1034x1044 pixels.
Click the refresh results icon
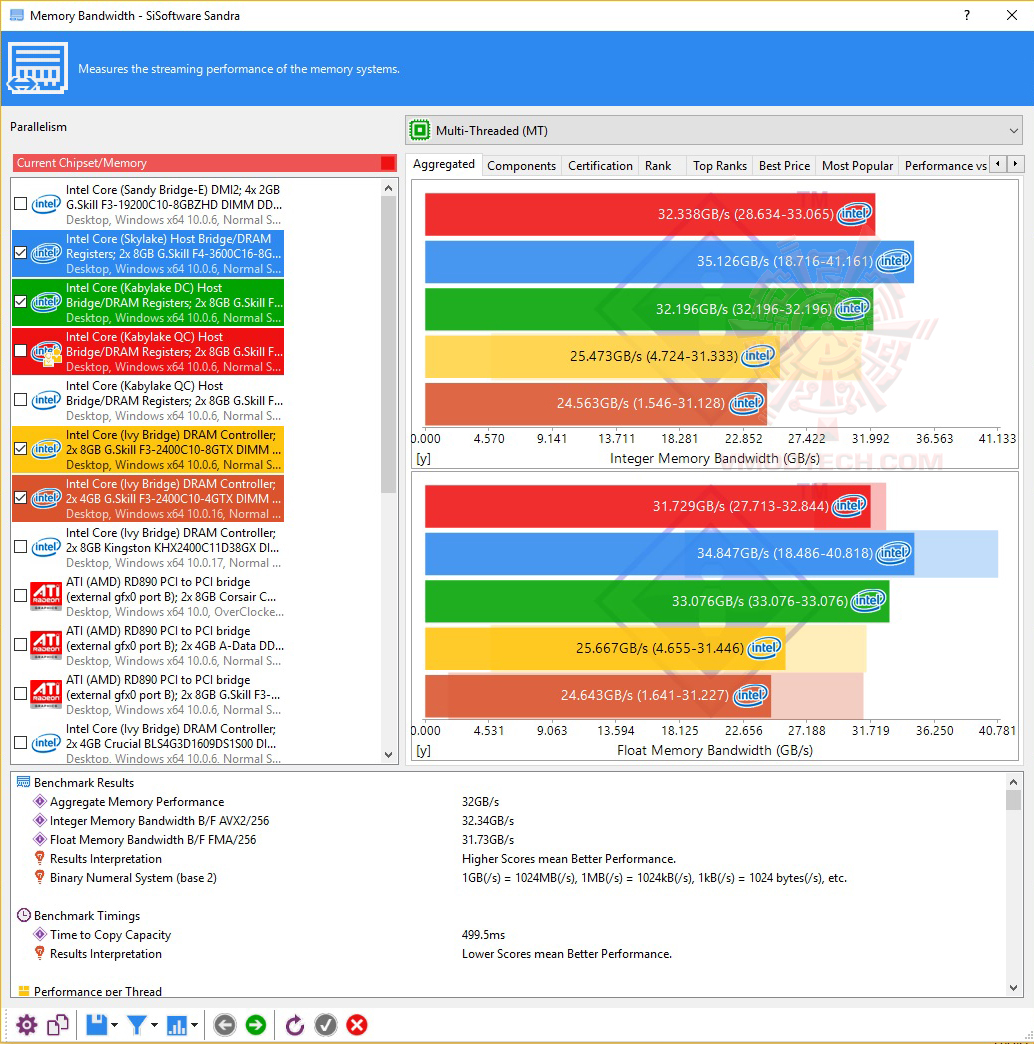[294, 1025]
